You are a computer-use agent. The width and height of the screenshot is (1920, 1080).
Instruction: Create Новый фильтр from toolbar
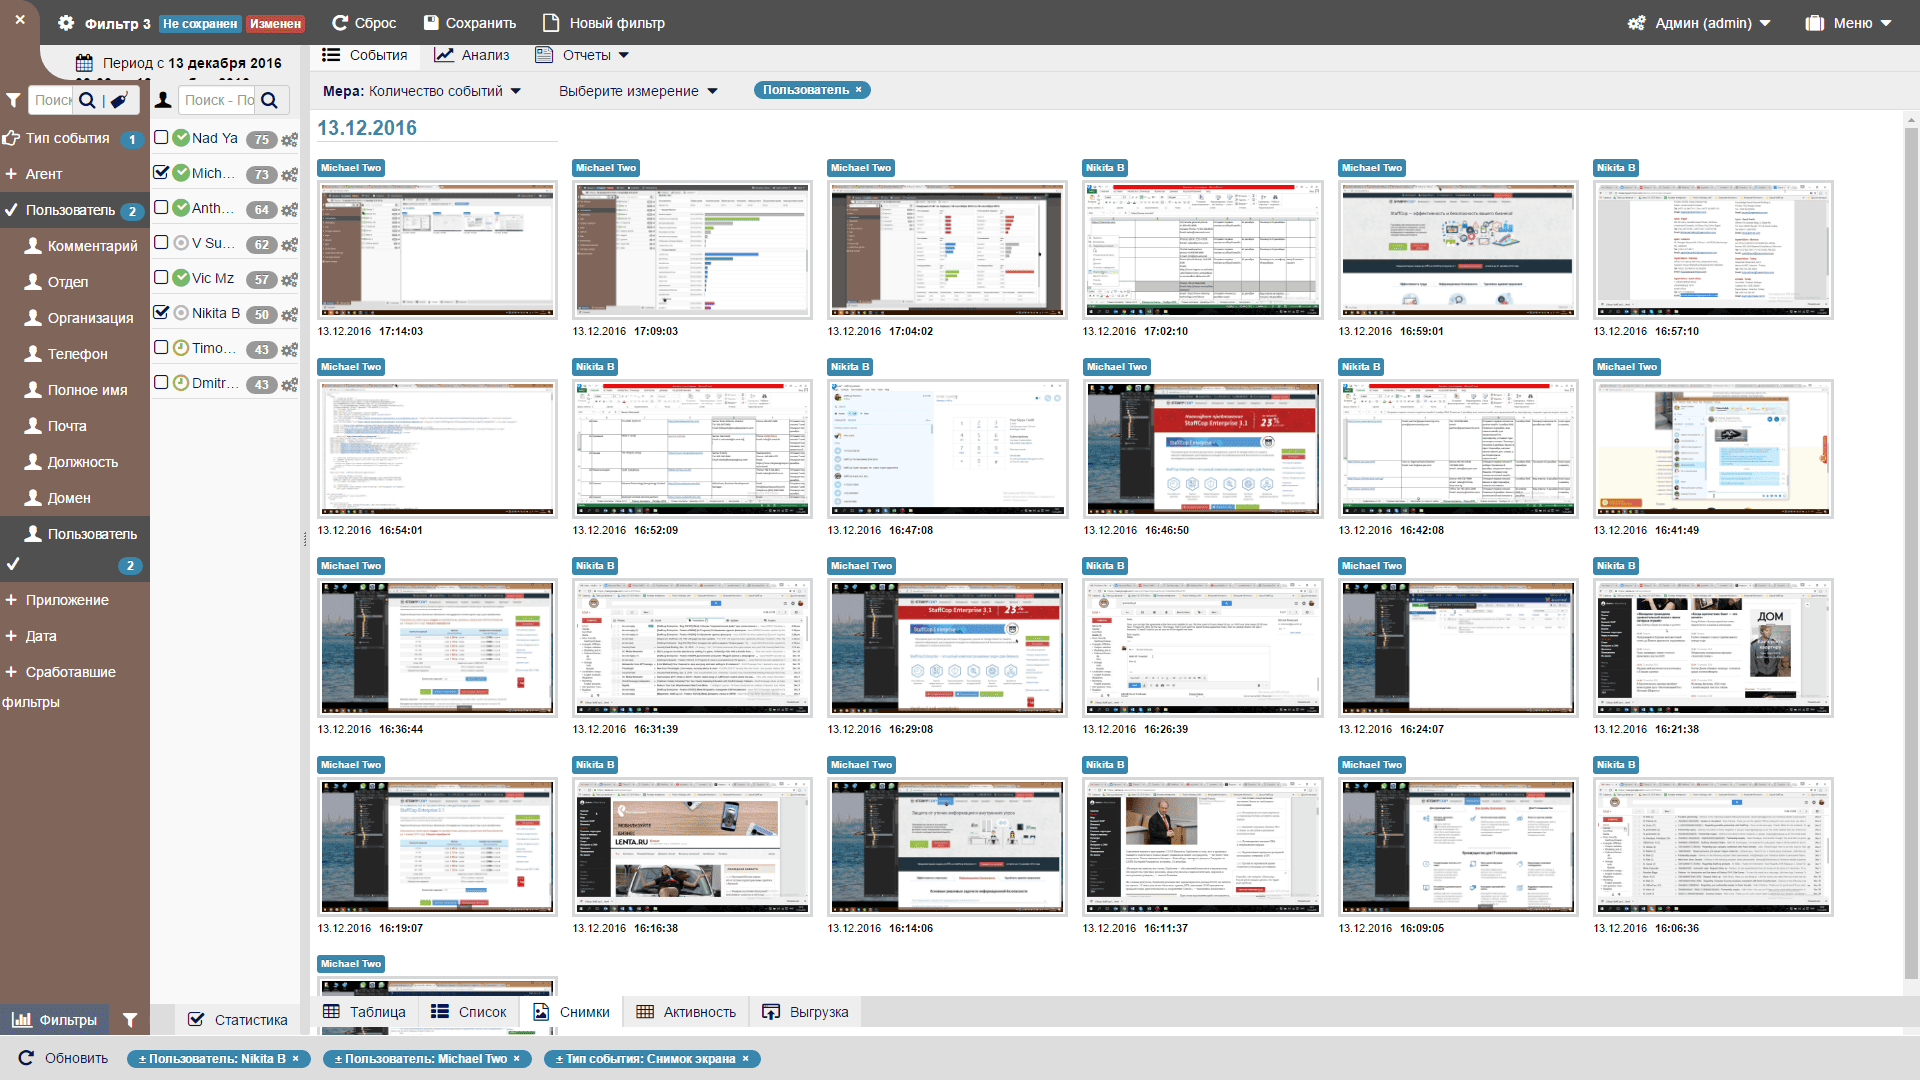[603, 23]
